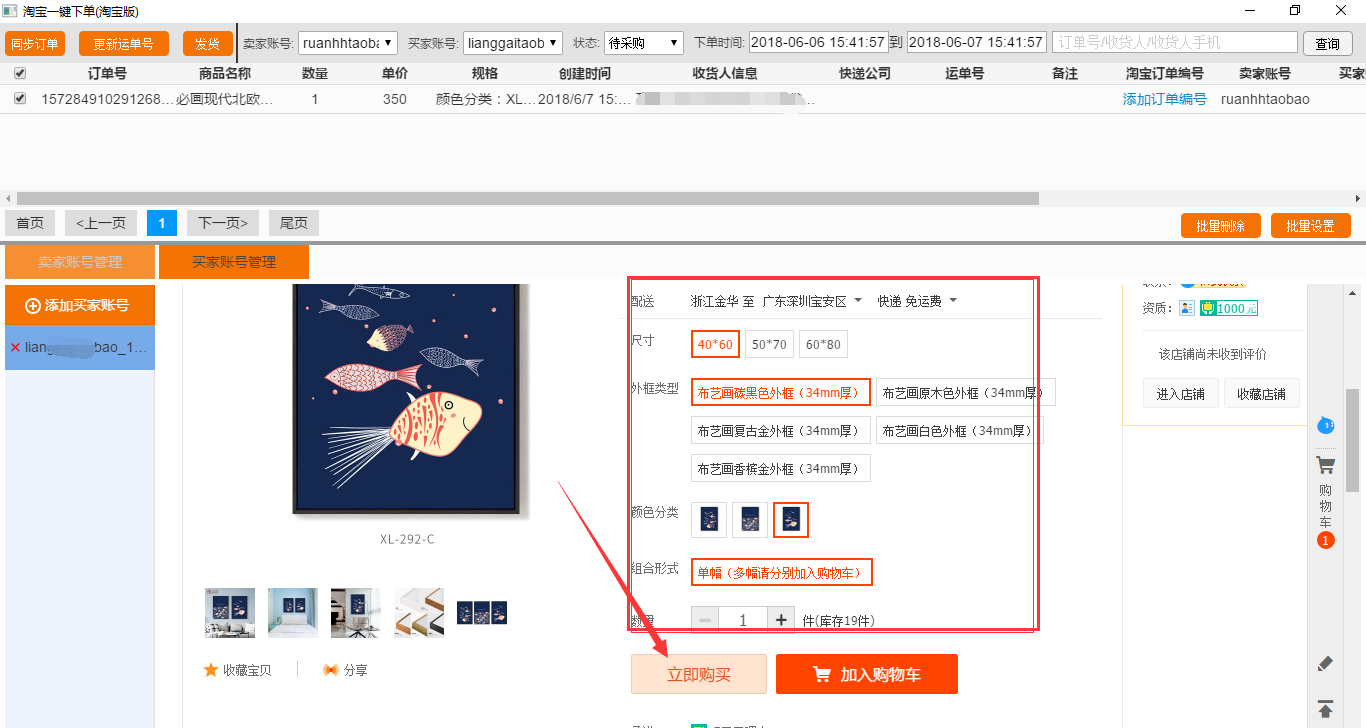Select the chair scene thumbnail
Screen dimensions: 1366x728
356,613
